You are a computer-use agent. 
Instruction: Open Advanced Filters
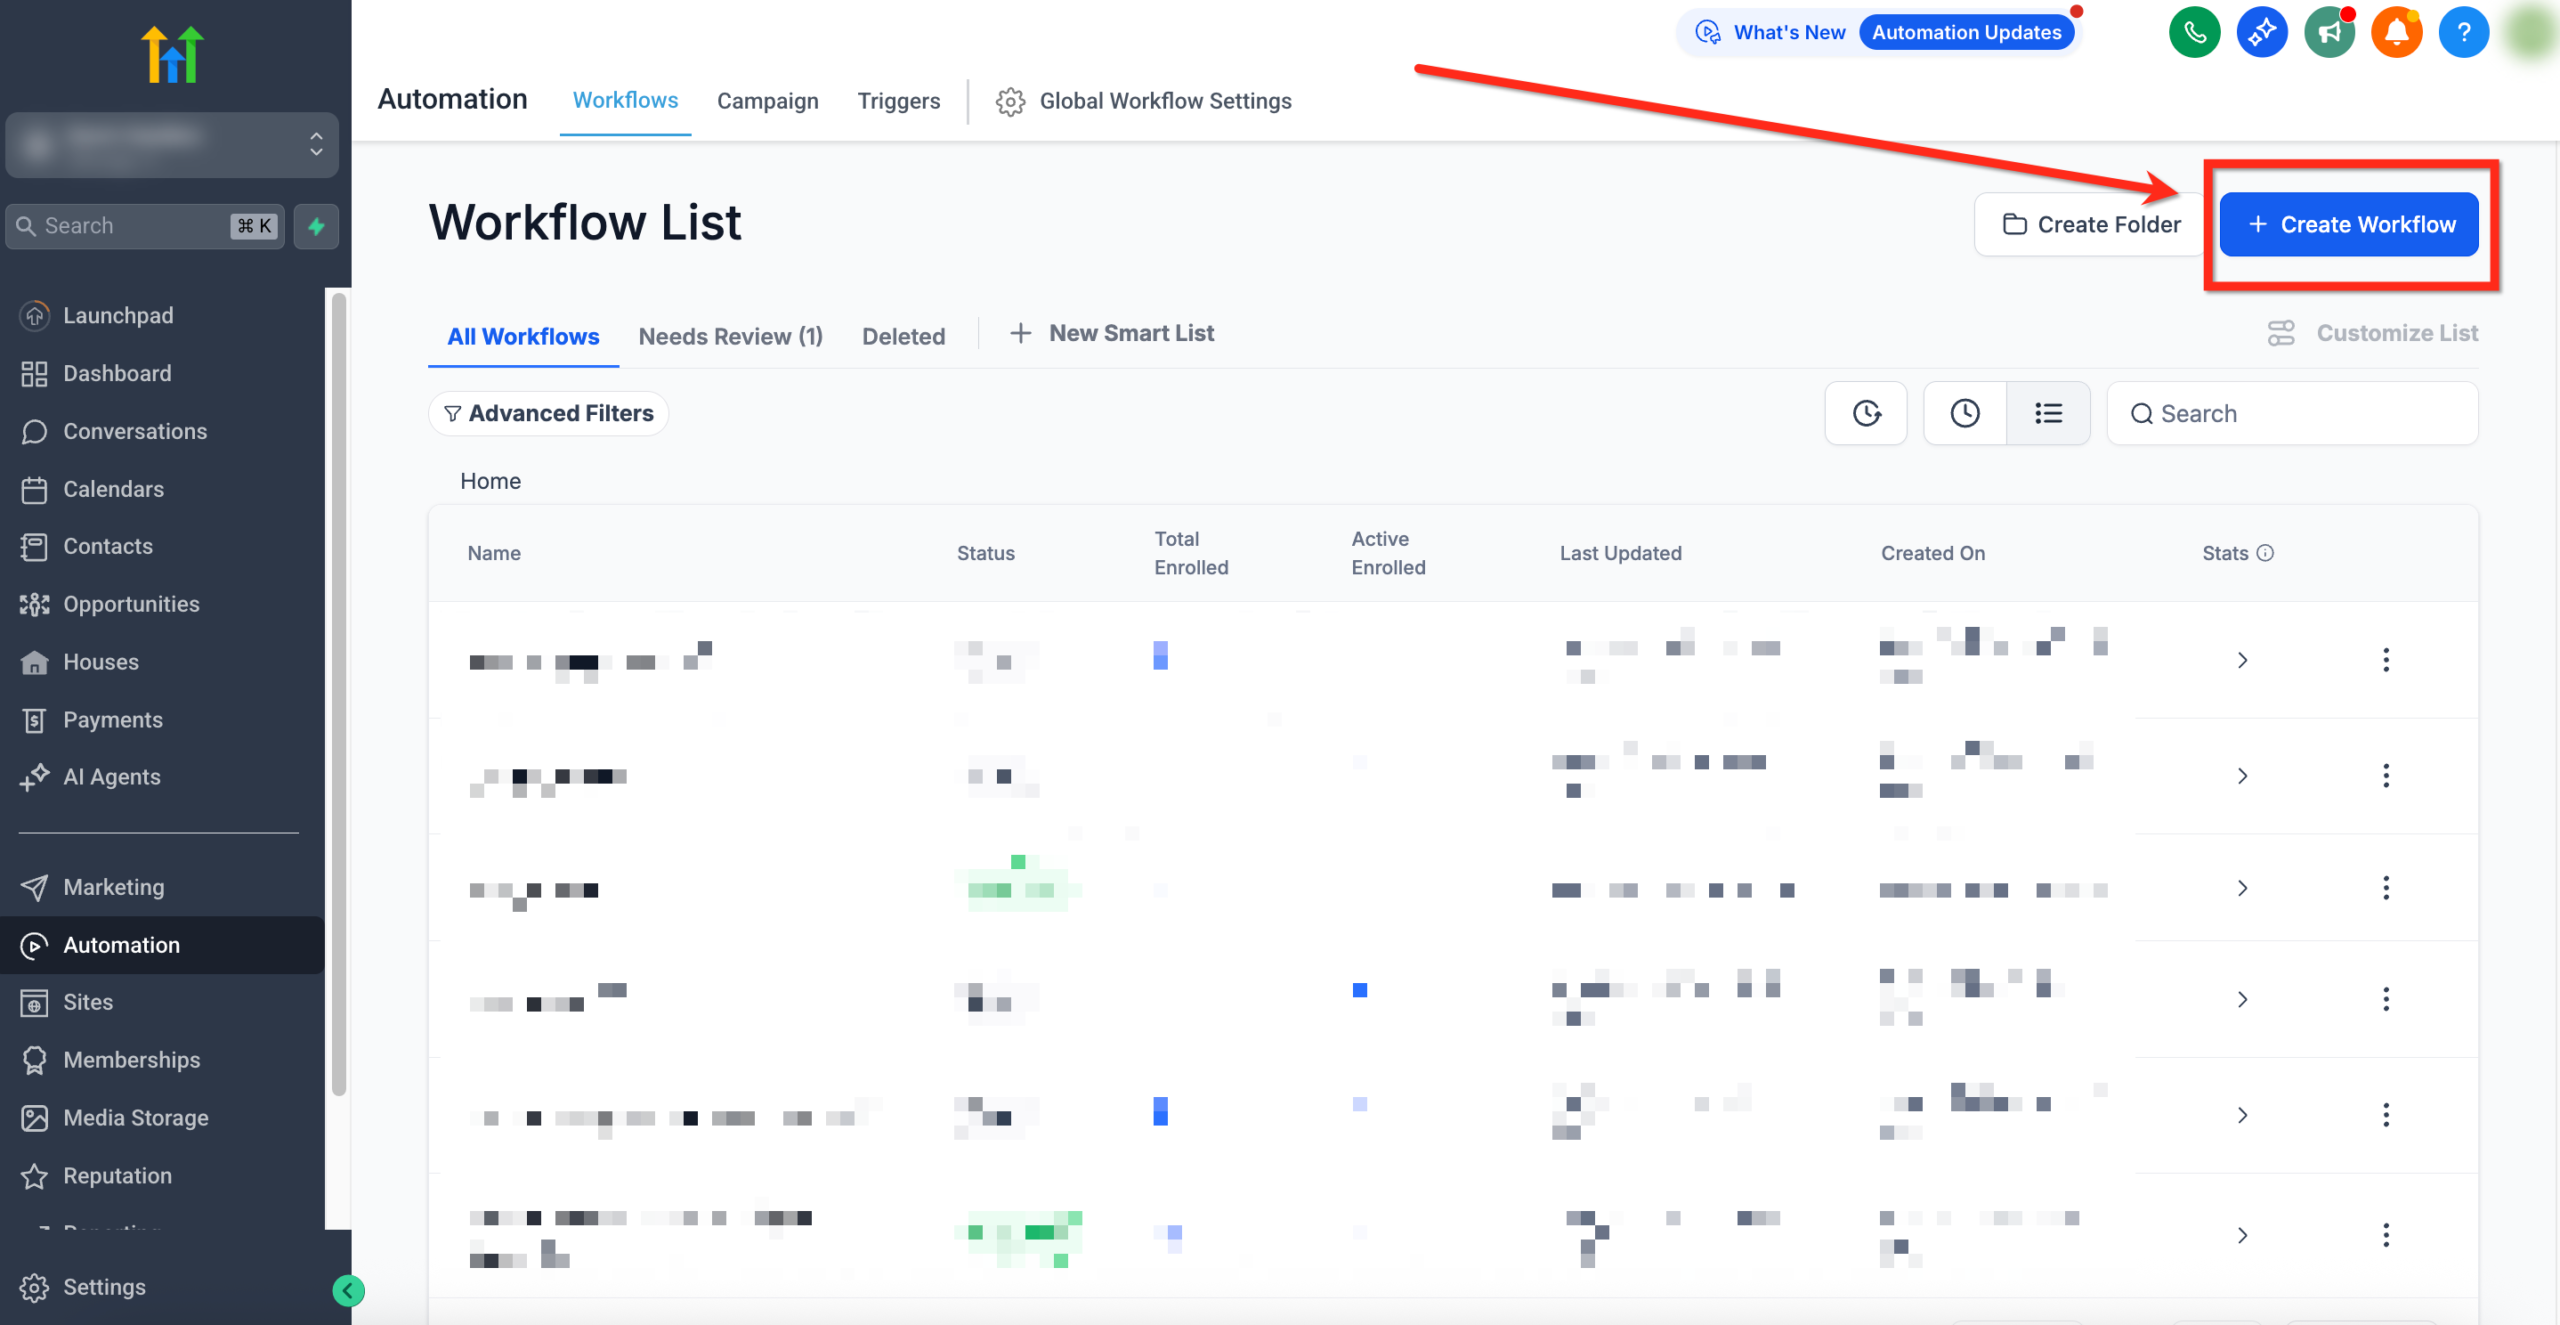pos(548,412)
